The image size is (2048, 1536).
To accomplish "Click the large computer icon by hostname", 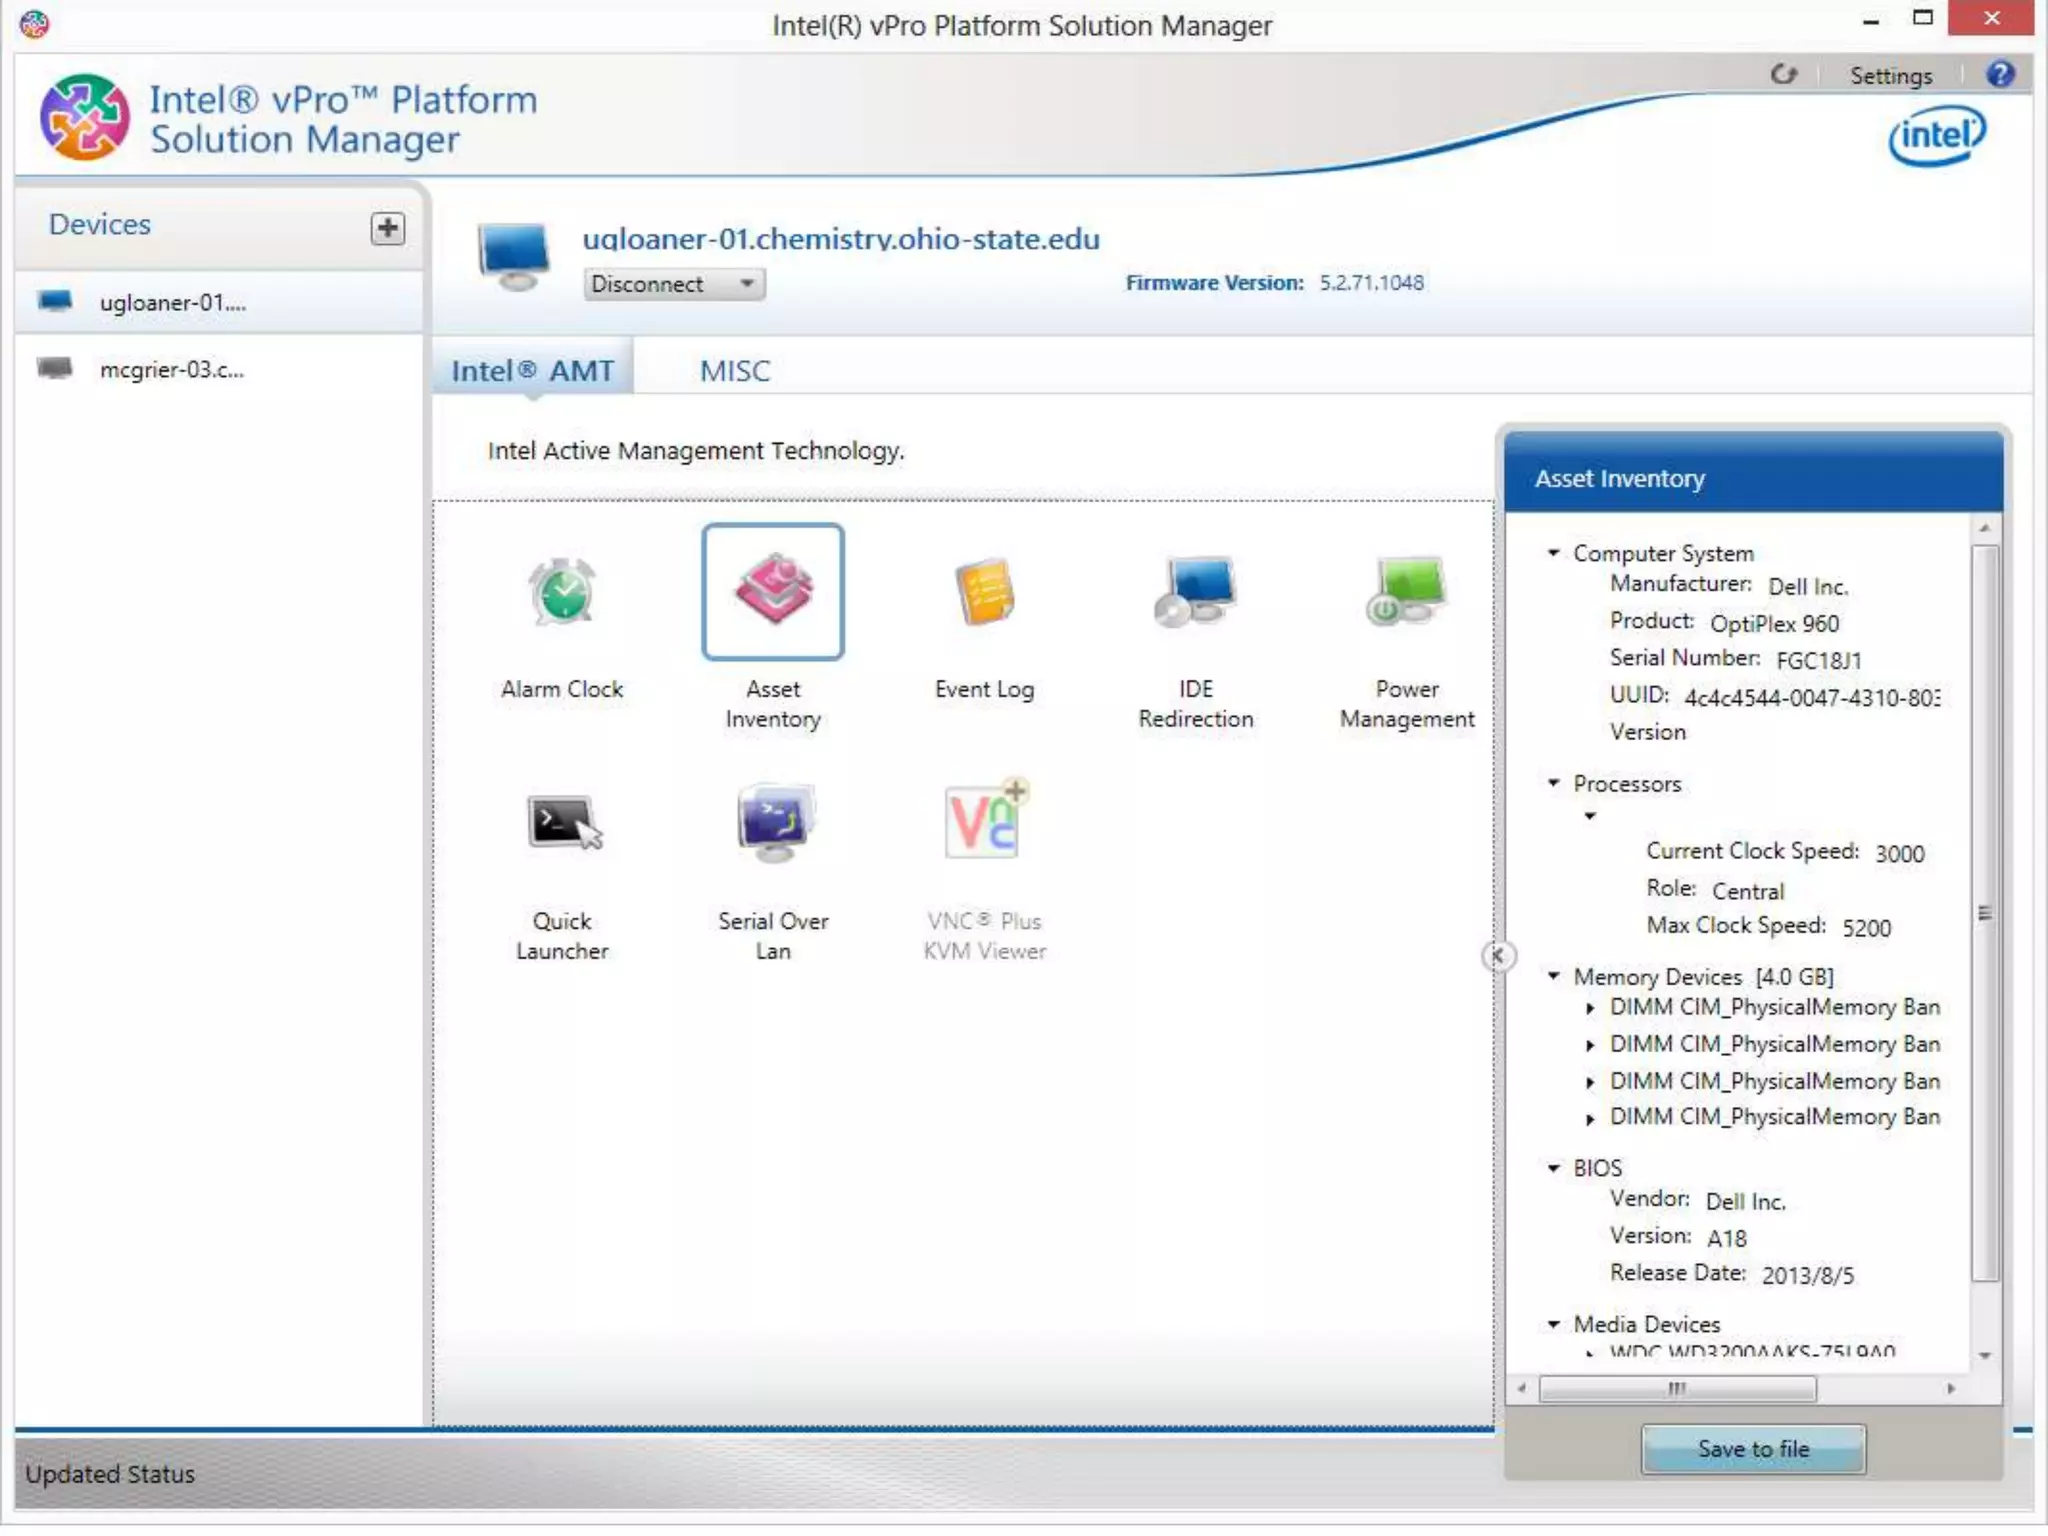I will [x=513, y=256].
